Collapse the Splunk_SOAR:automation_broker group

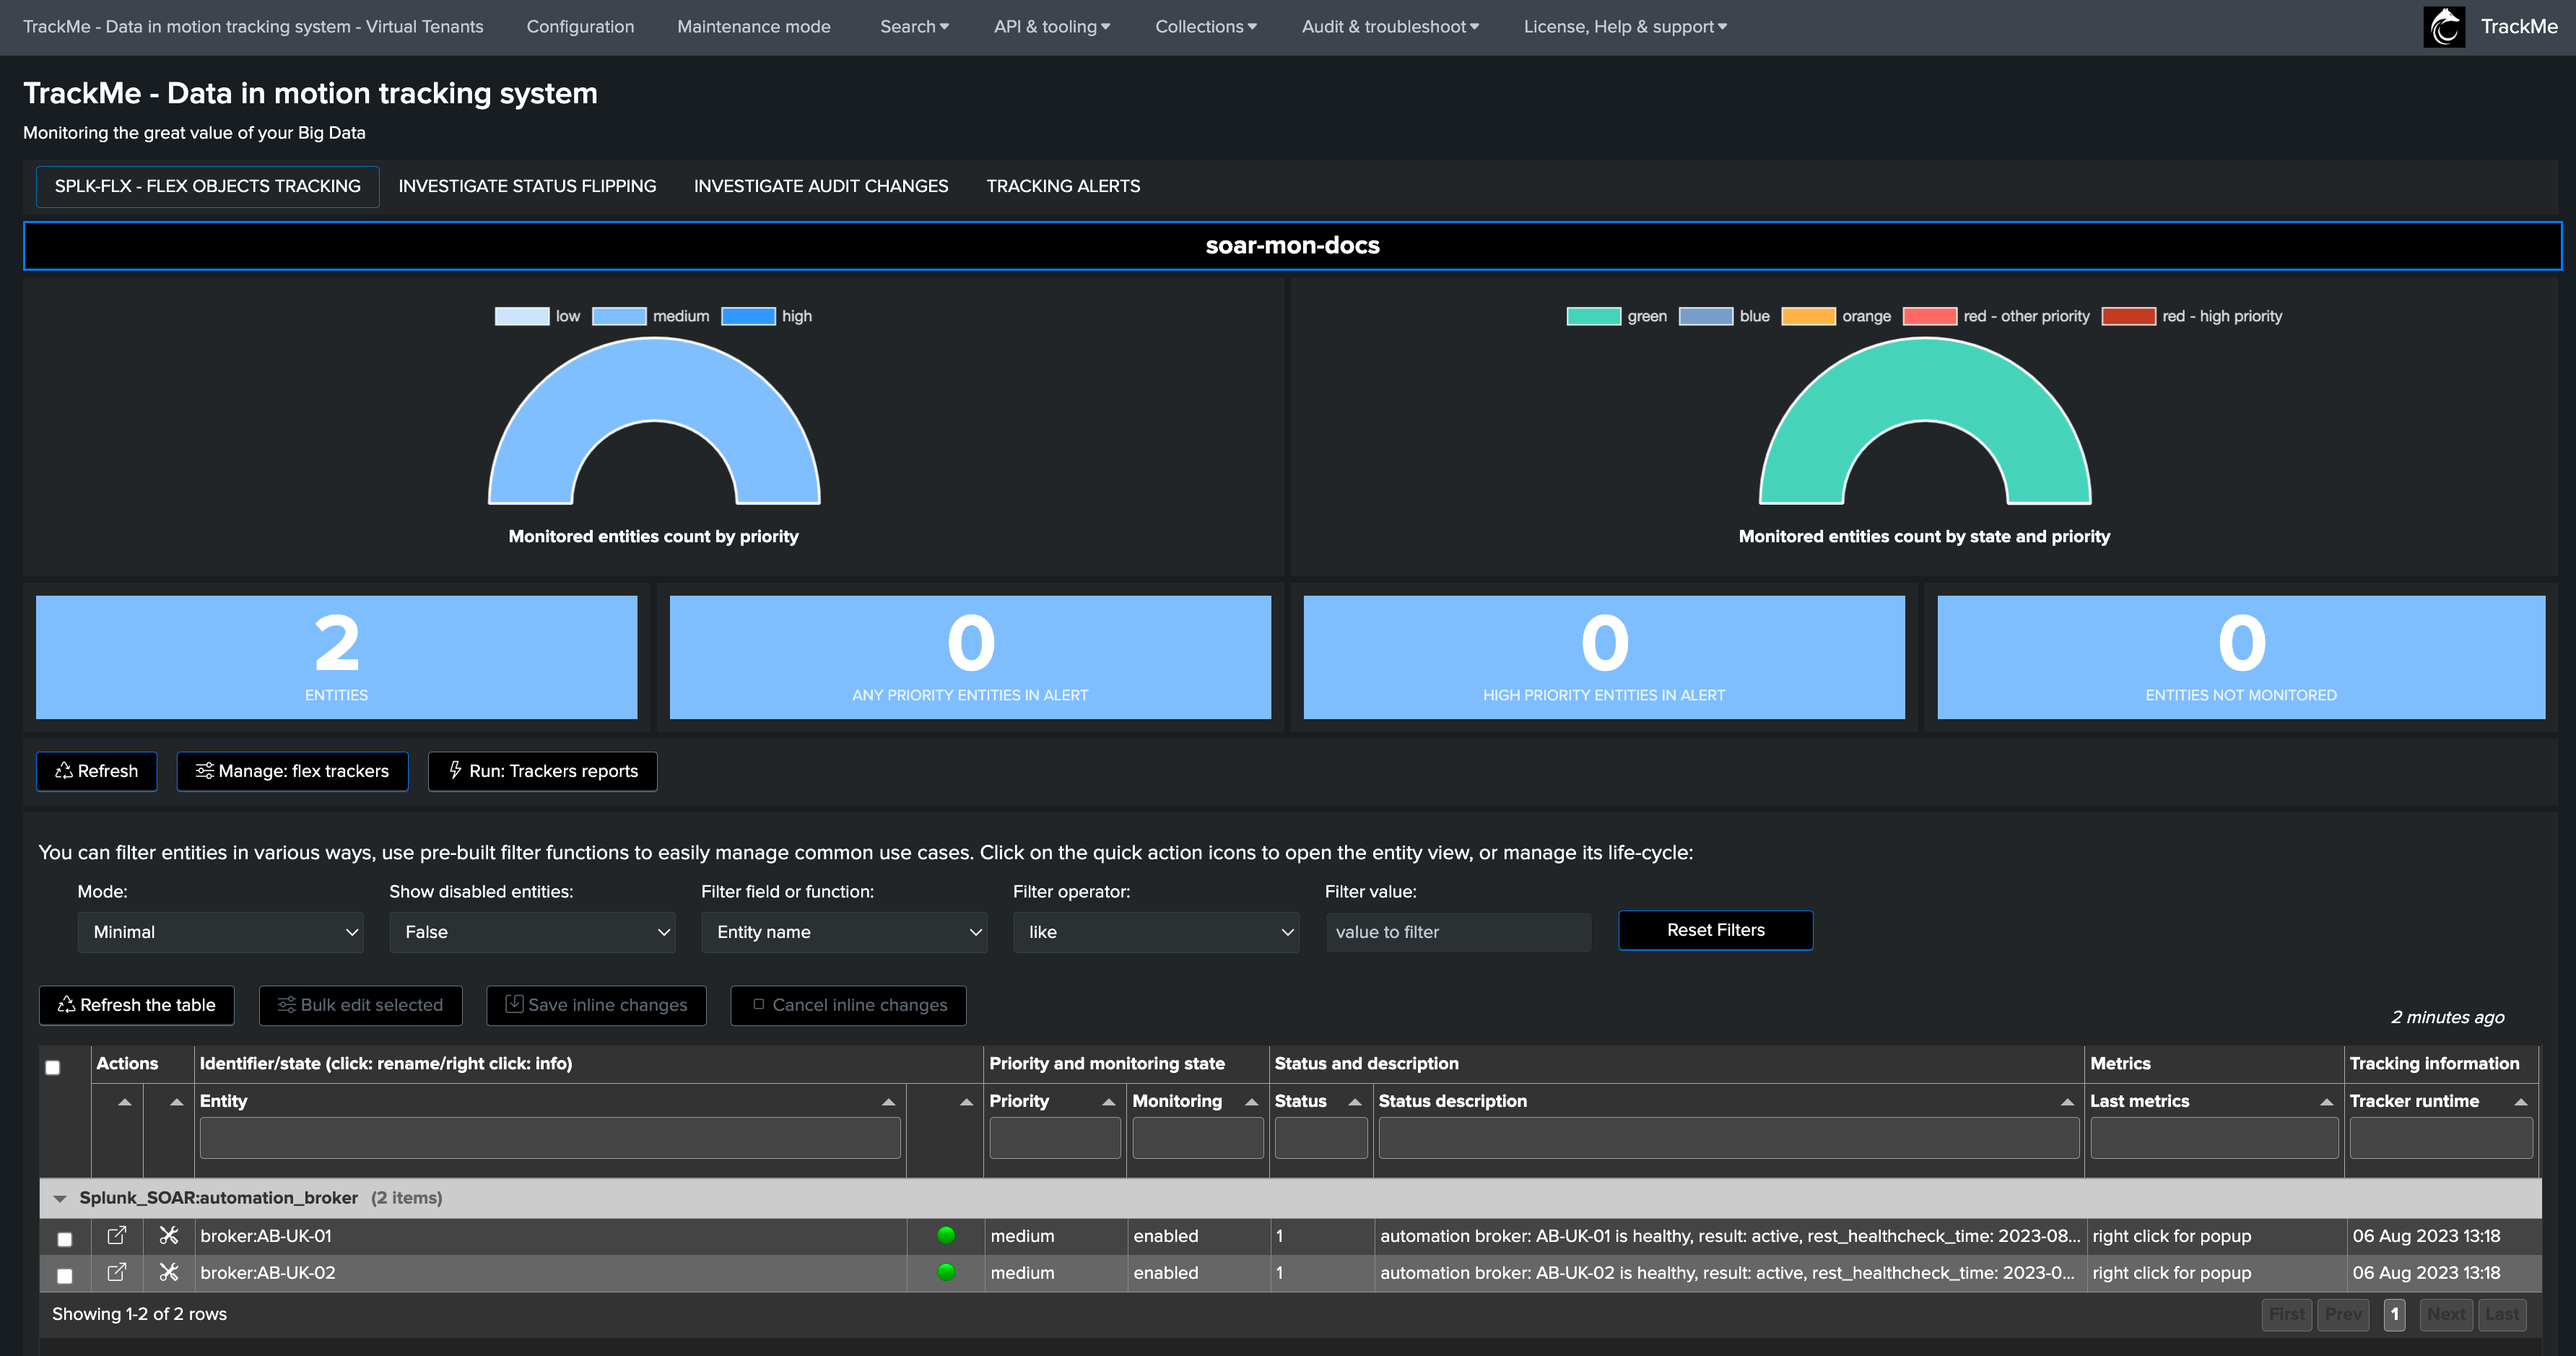[x=60, y=1198]
